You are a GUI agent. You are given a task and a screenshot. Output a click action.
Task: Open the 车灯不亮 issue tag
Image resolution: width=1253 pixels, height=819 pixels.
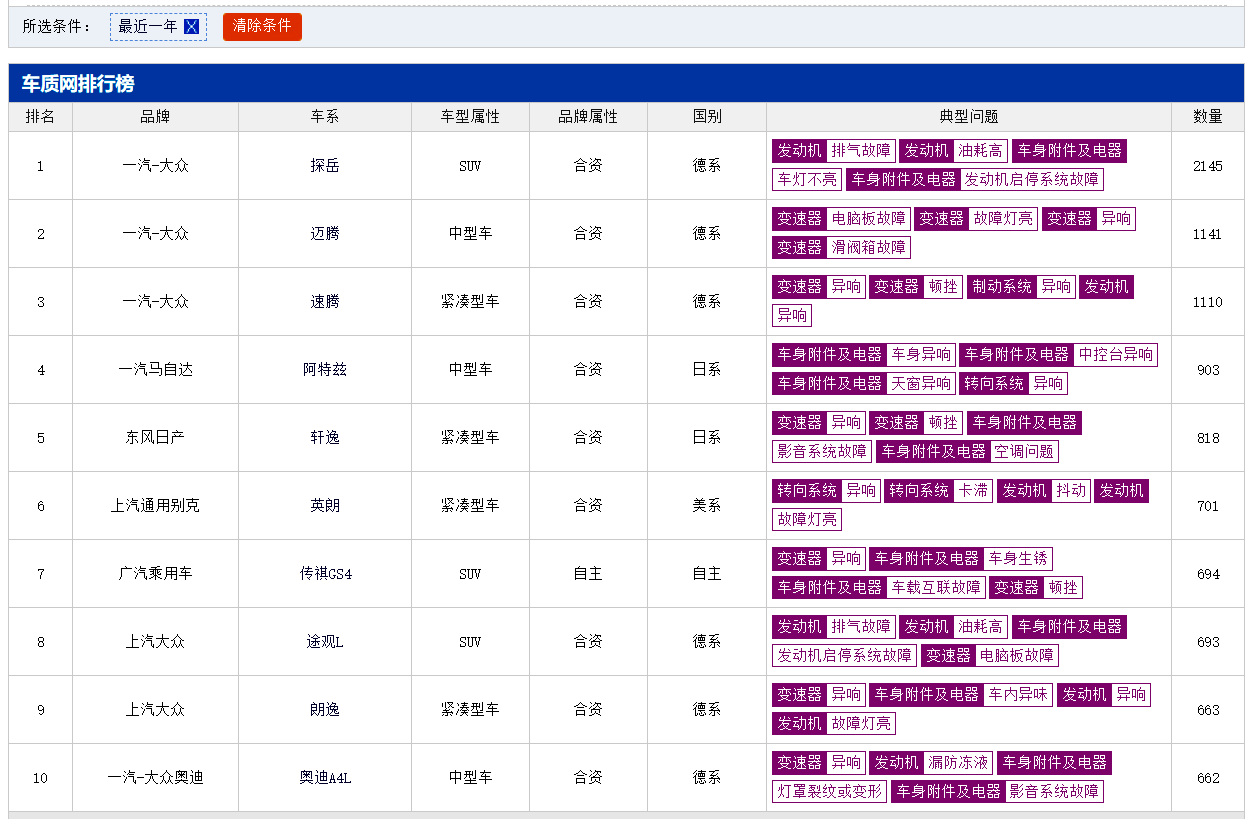pos(807,180)
